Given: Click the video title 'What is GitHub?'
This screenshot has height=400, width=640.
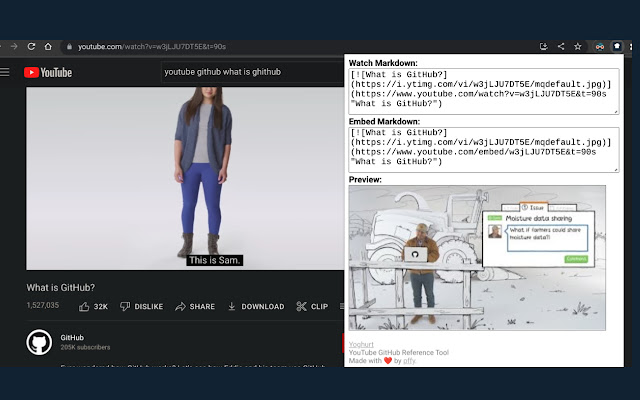Looking at the screenshot, I should point(61,288).
